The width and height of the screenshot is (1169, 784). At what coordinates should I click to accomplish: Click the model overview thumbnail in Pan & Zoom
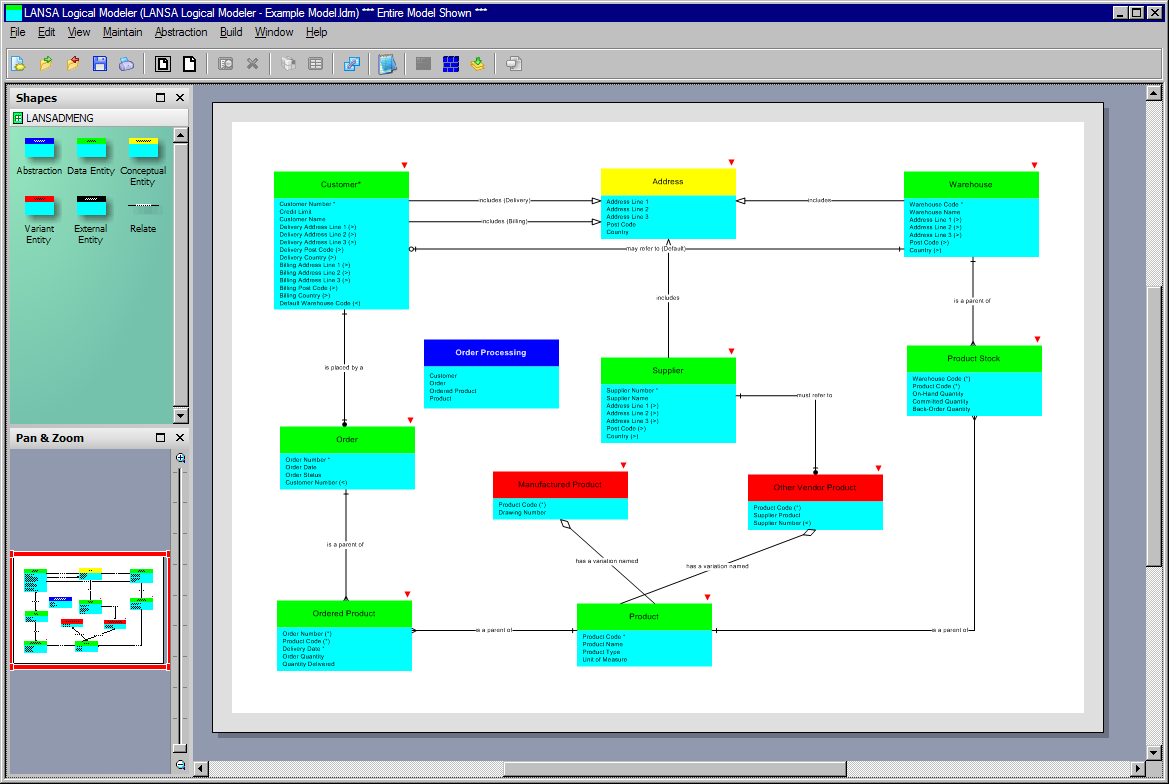point(90,610)
